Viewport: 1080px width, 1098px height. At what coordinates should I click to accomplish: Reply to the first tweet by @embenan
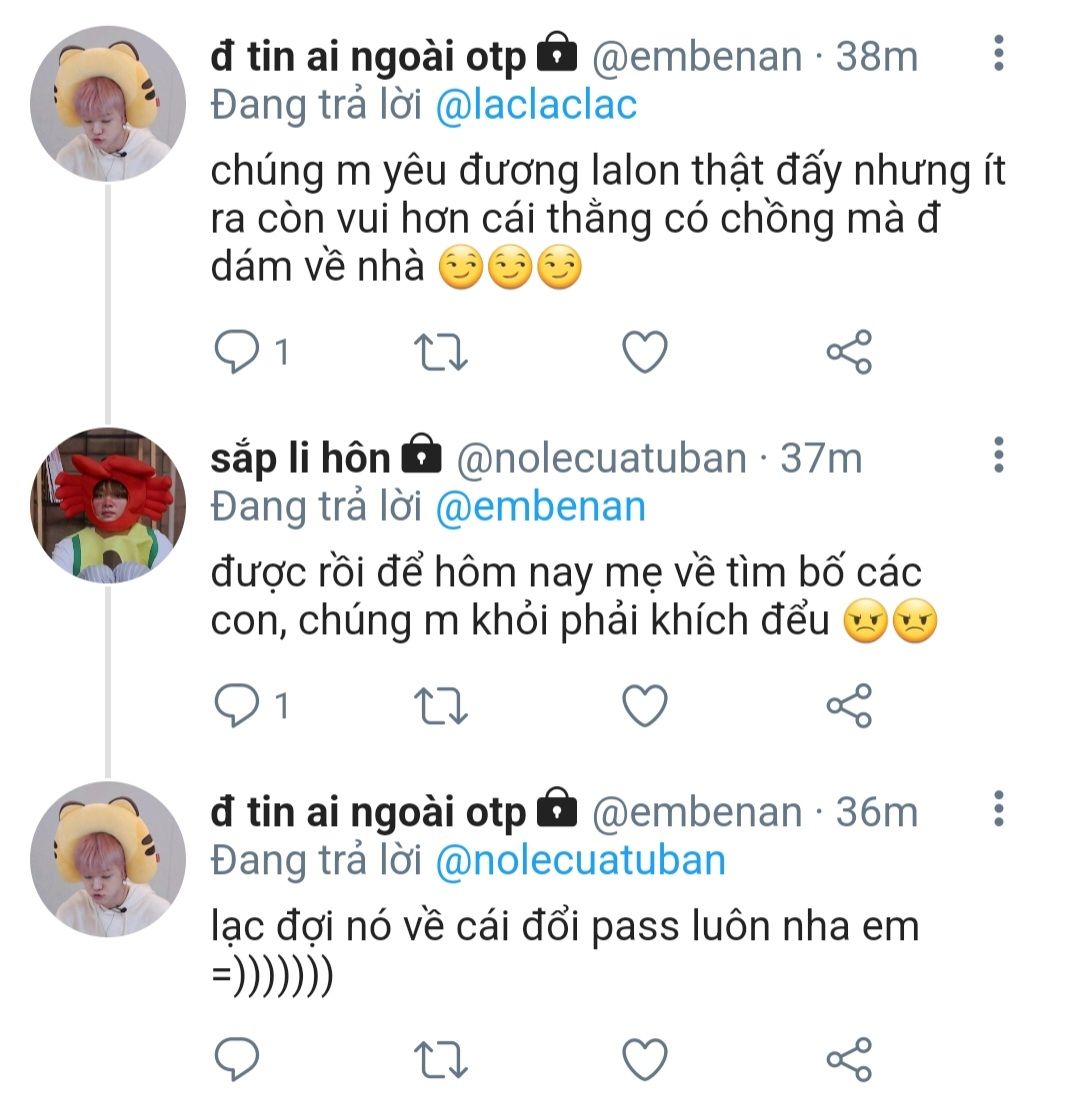237,352
